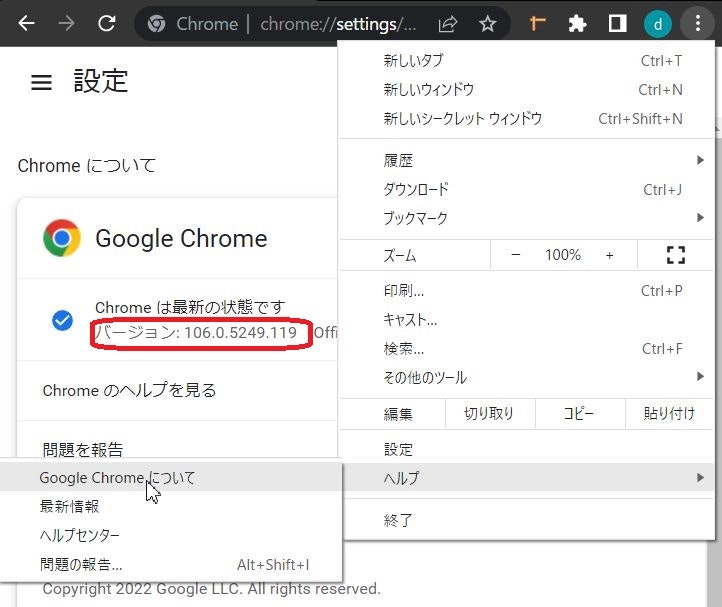Select 新しいタブ menu item
This screenshot has height=607, width=722.
click(527, 60)
